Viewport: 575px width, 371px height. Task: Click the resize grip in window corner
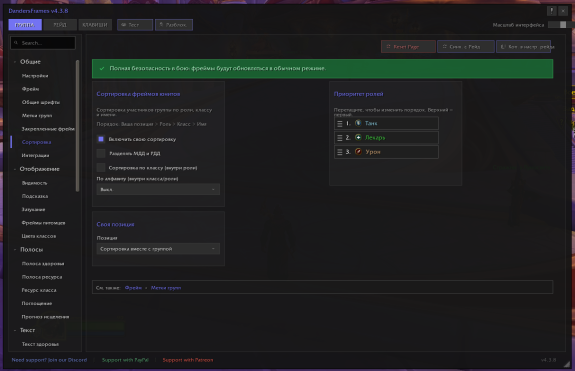point(567,363)
